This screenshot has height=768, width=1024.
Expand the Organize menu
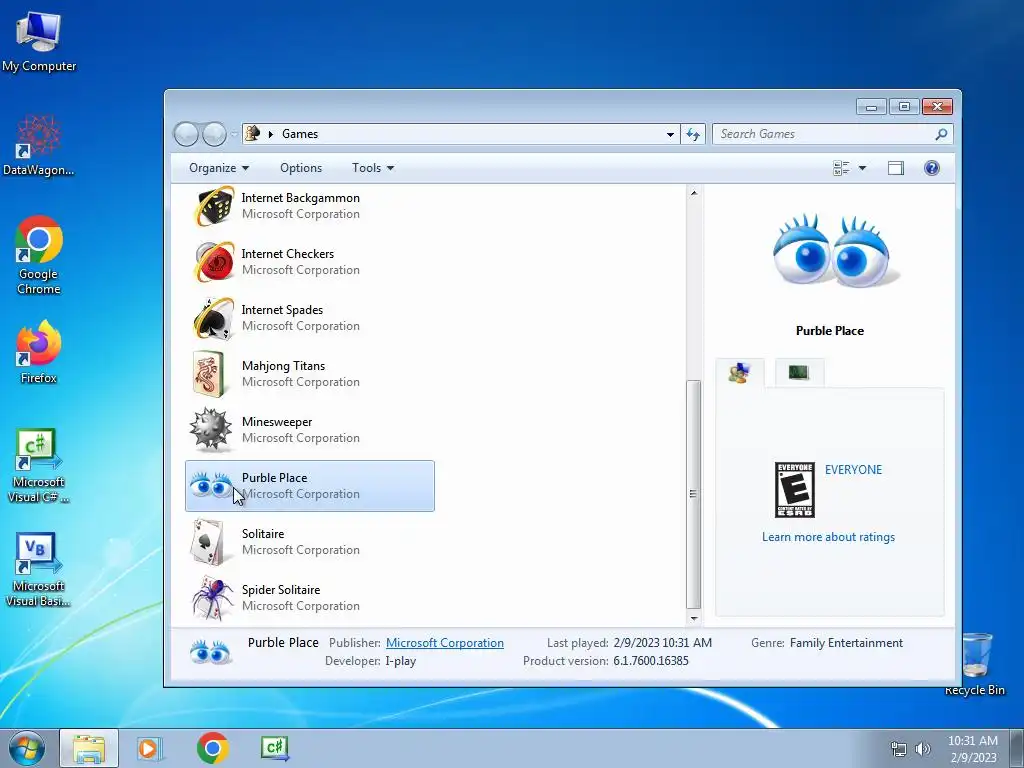click(219, 168)
